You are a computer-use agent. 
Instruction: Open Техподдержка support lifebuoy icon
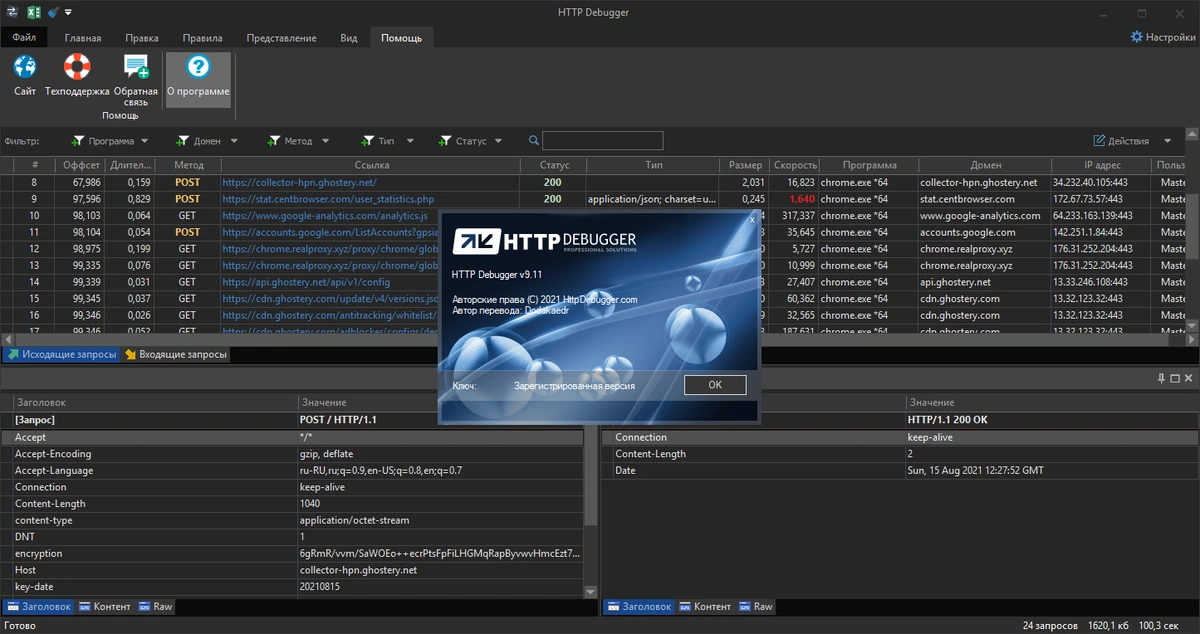(77, 67)
